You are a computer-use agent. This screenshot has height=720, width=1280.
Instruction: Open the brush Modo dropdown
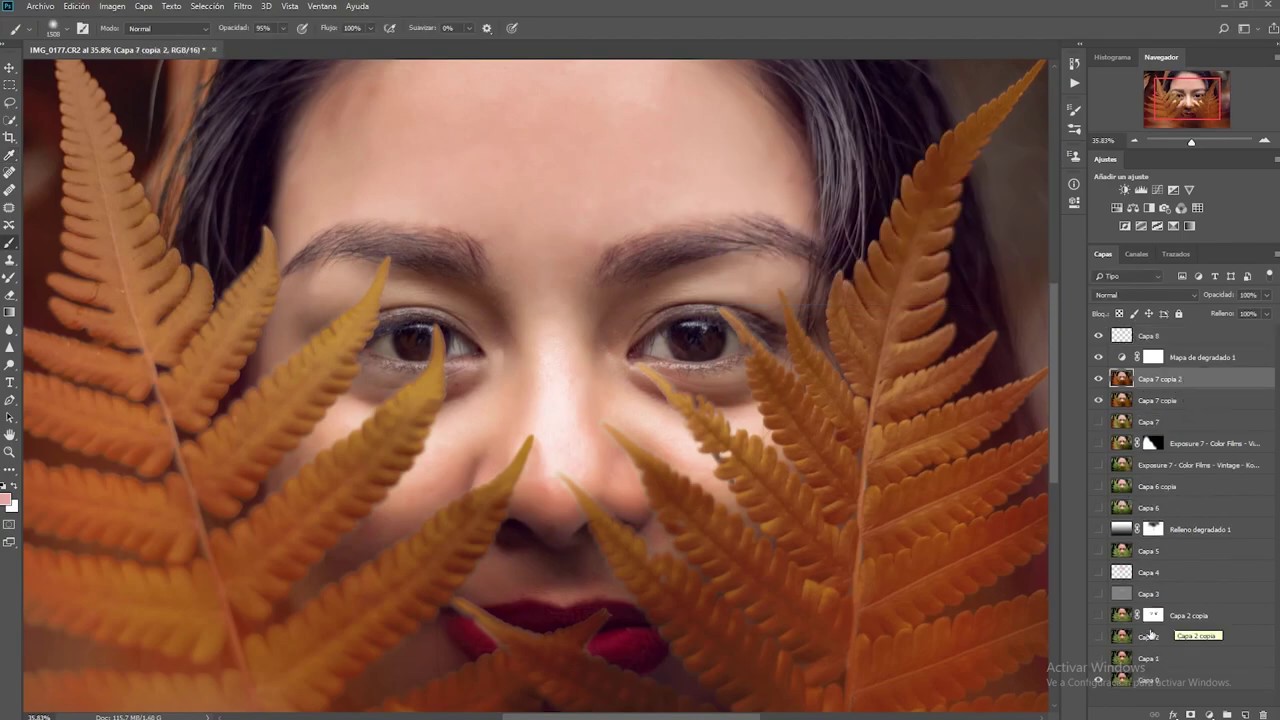pos(167,28)
